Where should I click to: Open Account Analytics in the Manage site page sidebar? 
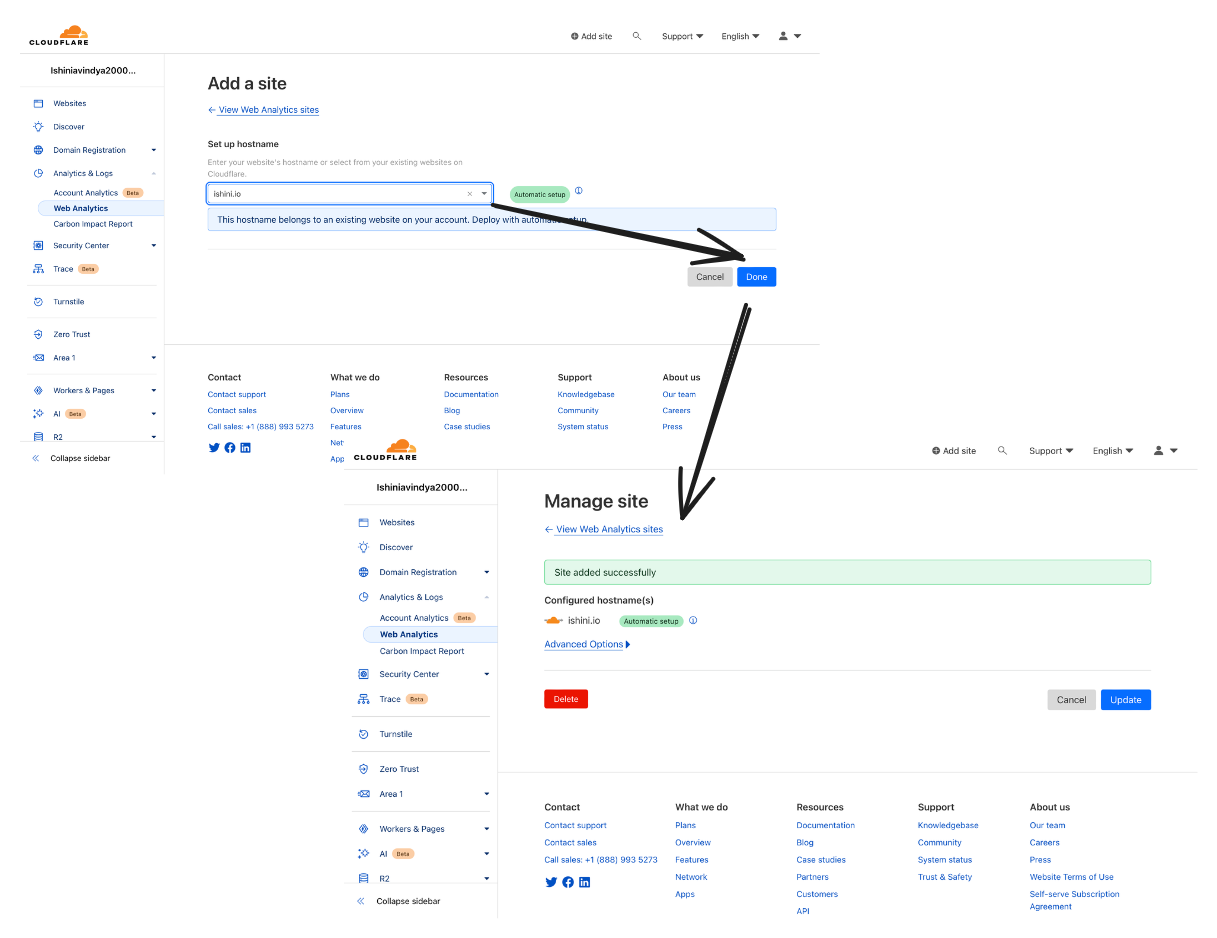tap(414, 618)
